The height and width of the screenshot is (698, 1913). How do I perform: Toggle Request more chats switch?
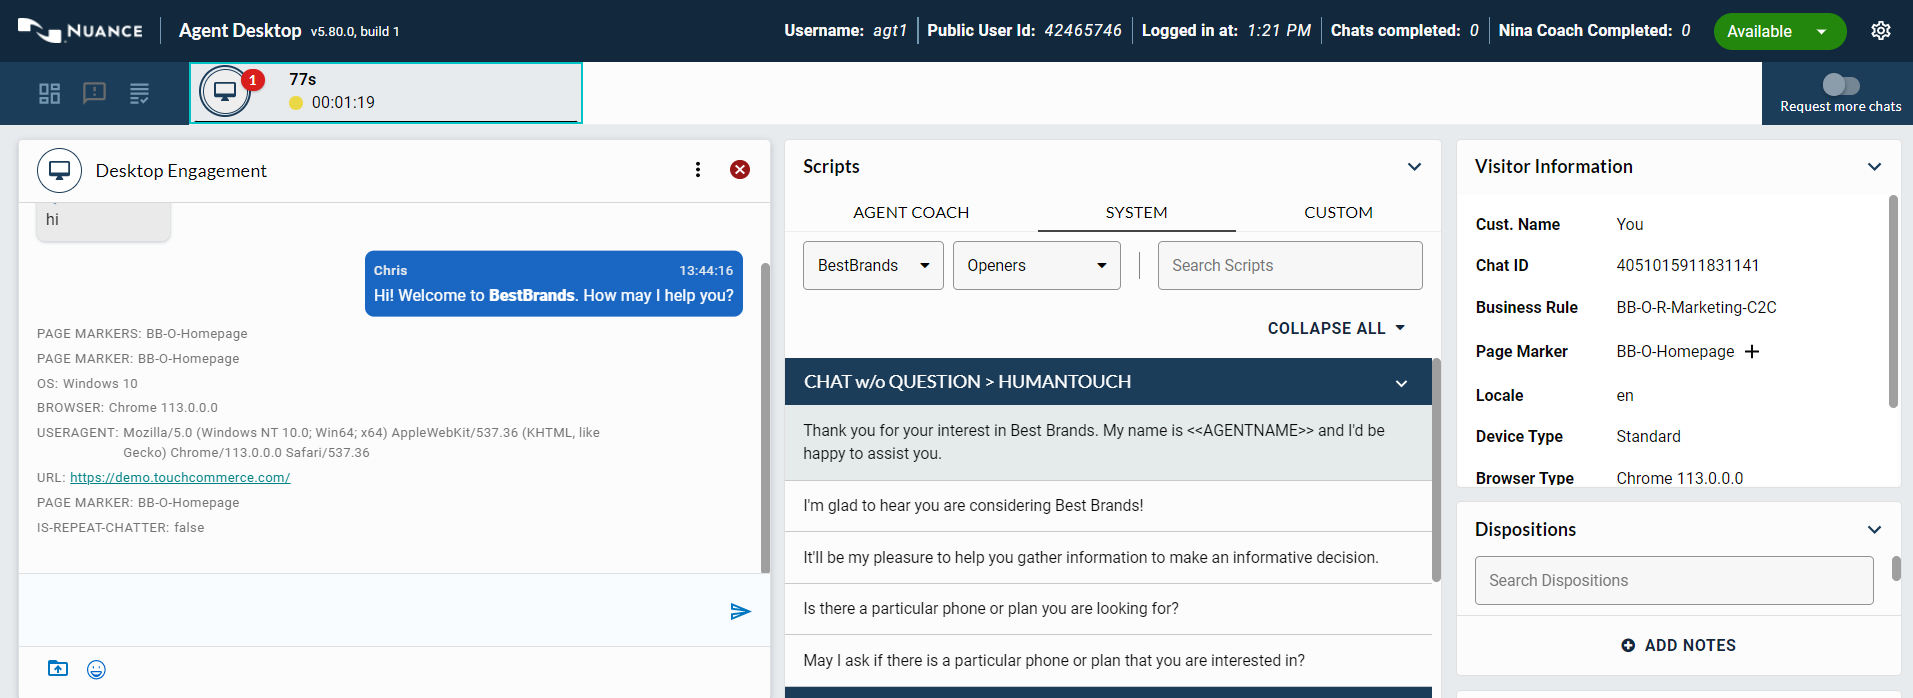click(1840, 85)
